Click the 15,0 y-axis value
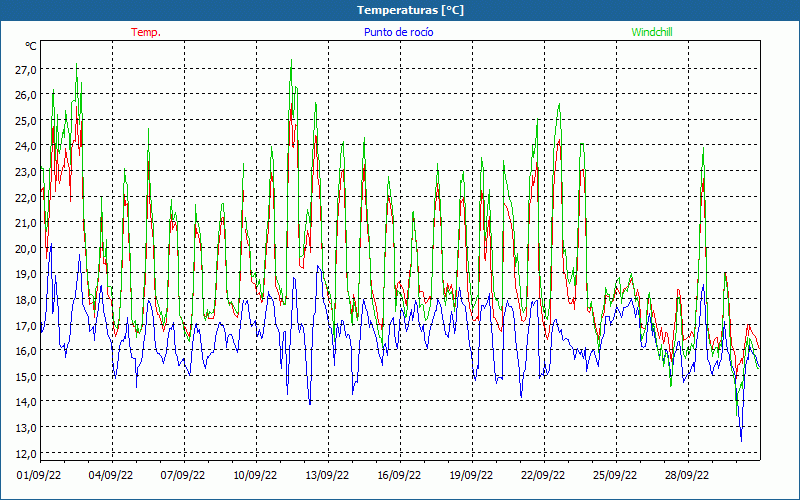Image resolution: width=800 pixels, height=500 pixels. coord(25,377)
